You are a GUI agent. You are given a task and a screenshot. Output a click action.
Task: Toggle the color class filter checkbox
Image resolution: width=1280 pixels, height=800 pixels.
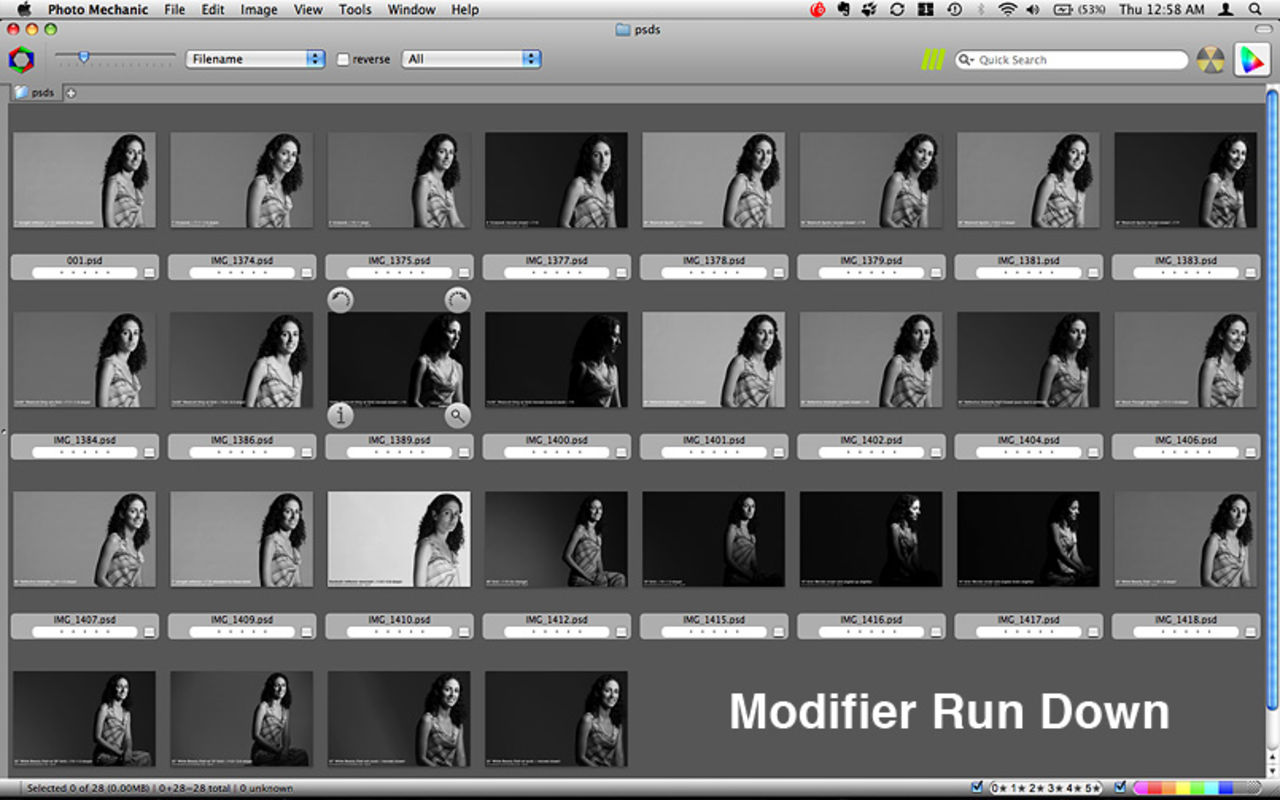(1120, 788)
